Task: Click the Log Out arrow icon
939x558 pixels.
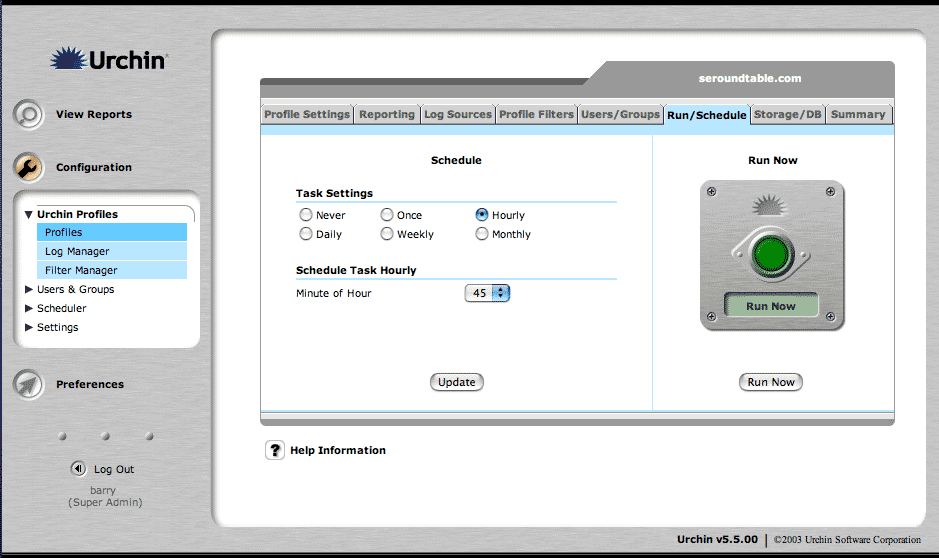Action: point(78,468)
